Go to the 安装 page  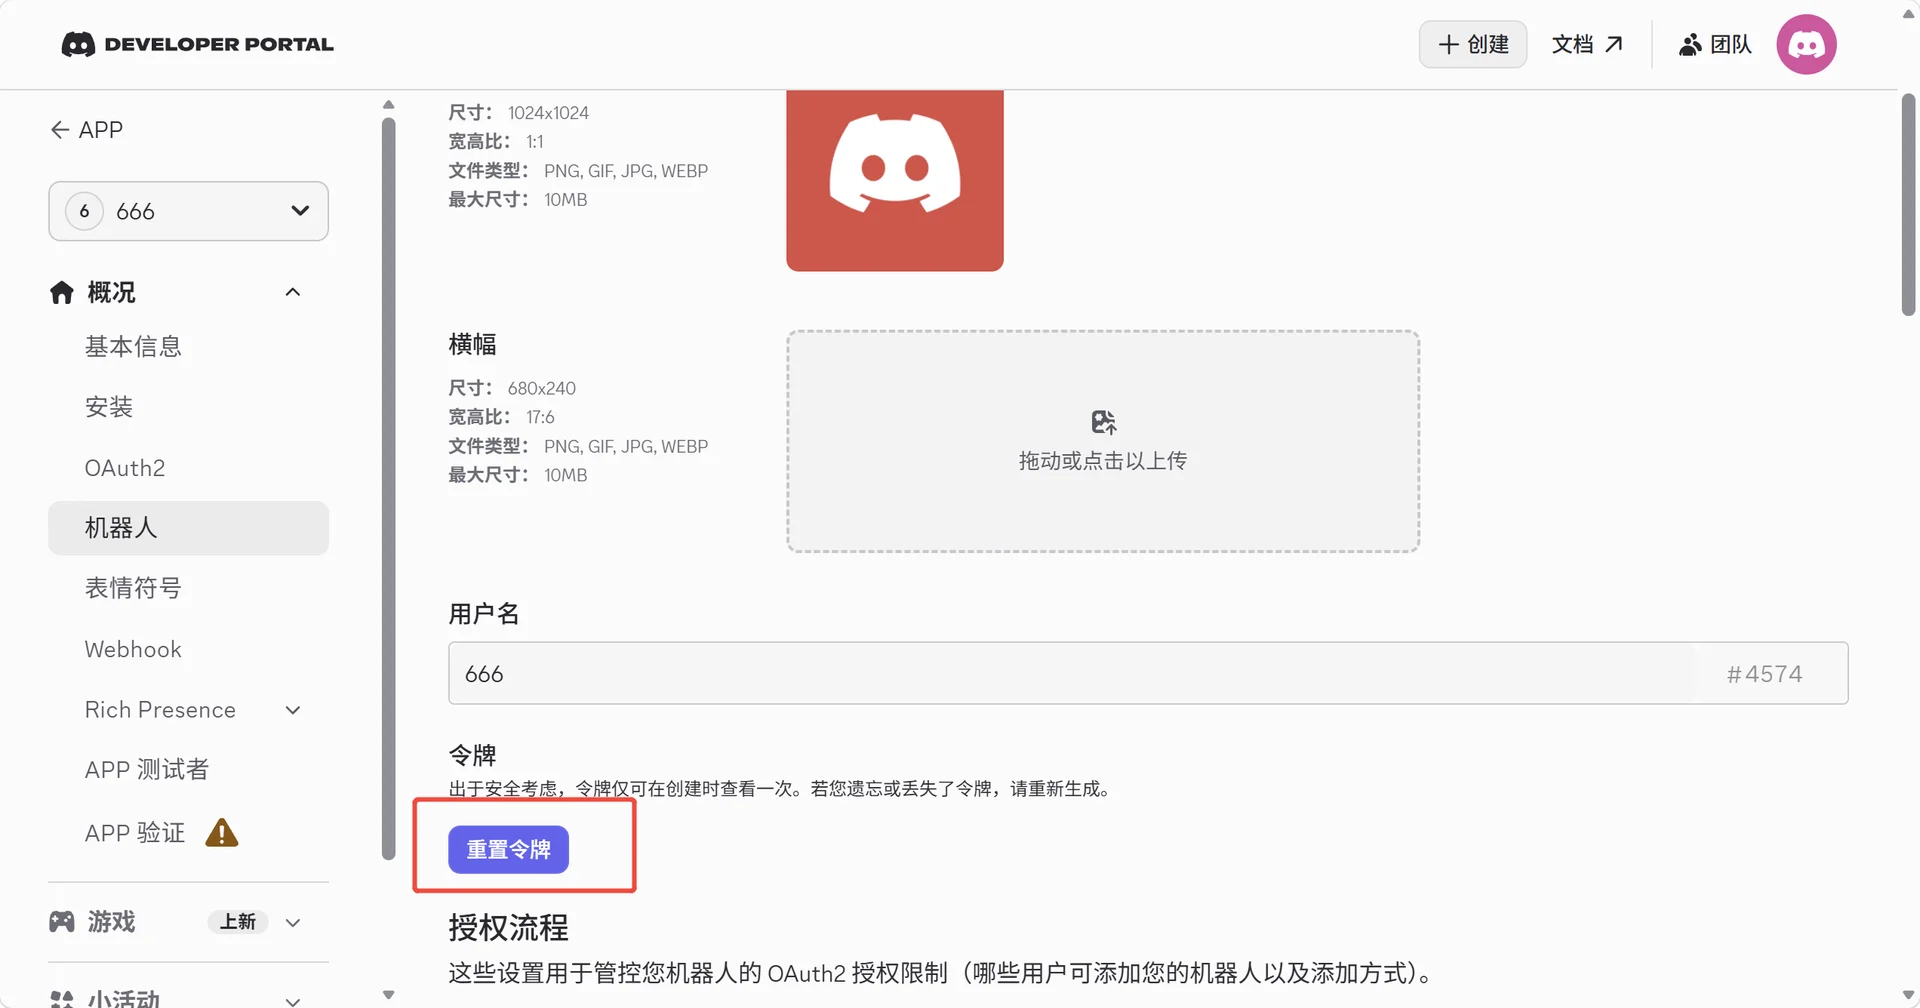109,407
